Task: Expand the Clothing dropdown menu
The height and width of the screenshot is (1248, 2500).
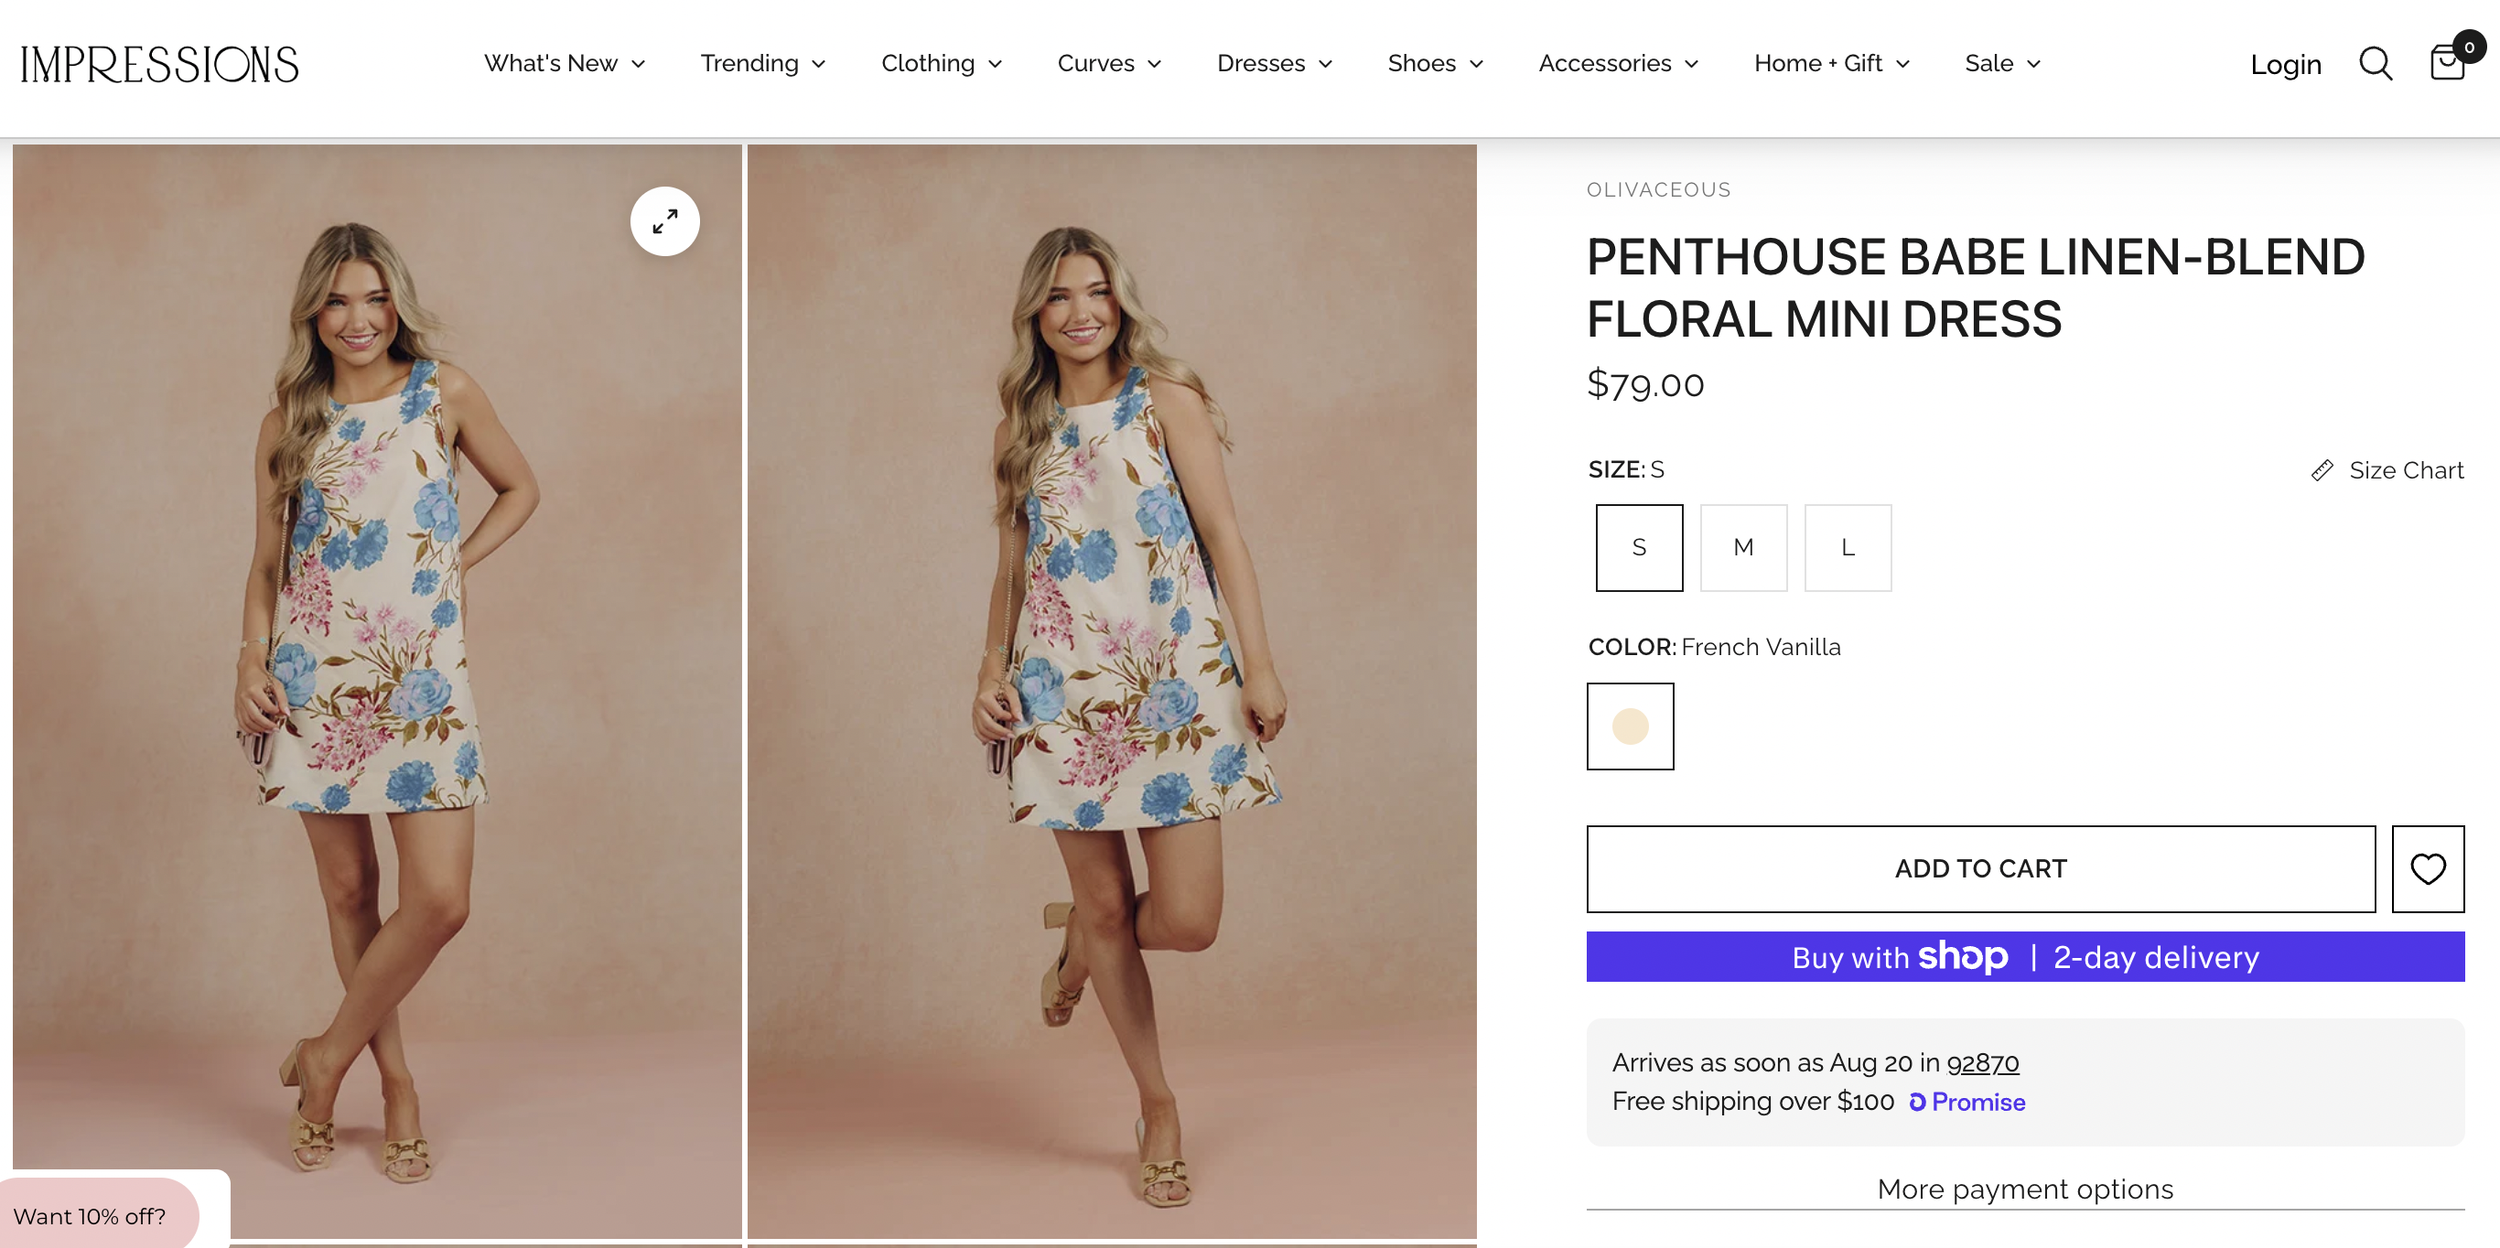Action: click(x=941, y=63)
